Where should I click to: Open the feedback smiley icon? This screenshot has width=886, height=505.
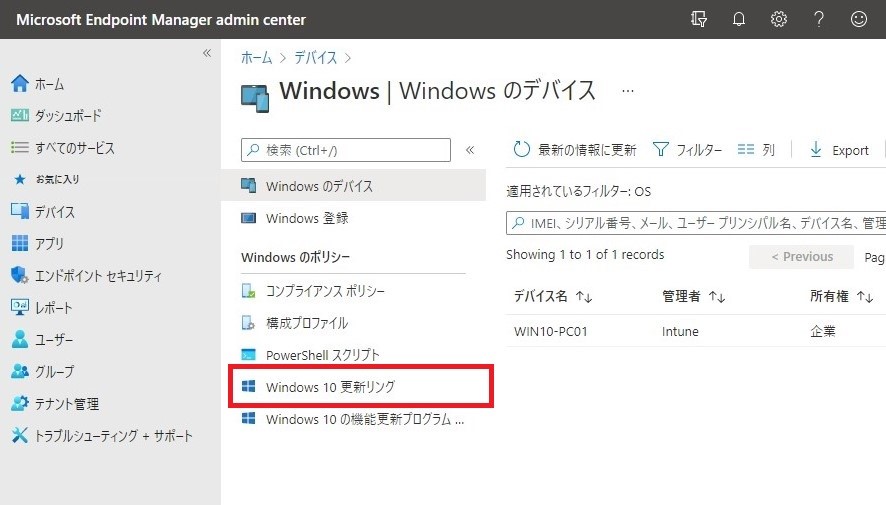coord(859,19)
